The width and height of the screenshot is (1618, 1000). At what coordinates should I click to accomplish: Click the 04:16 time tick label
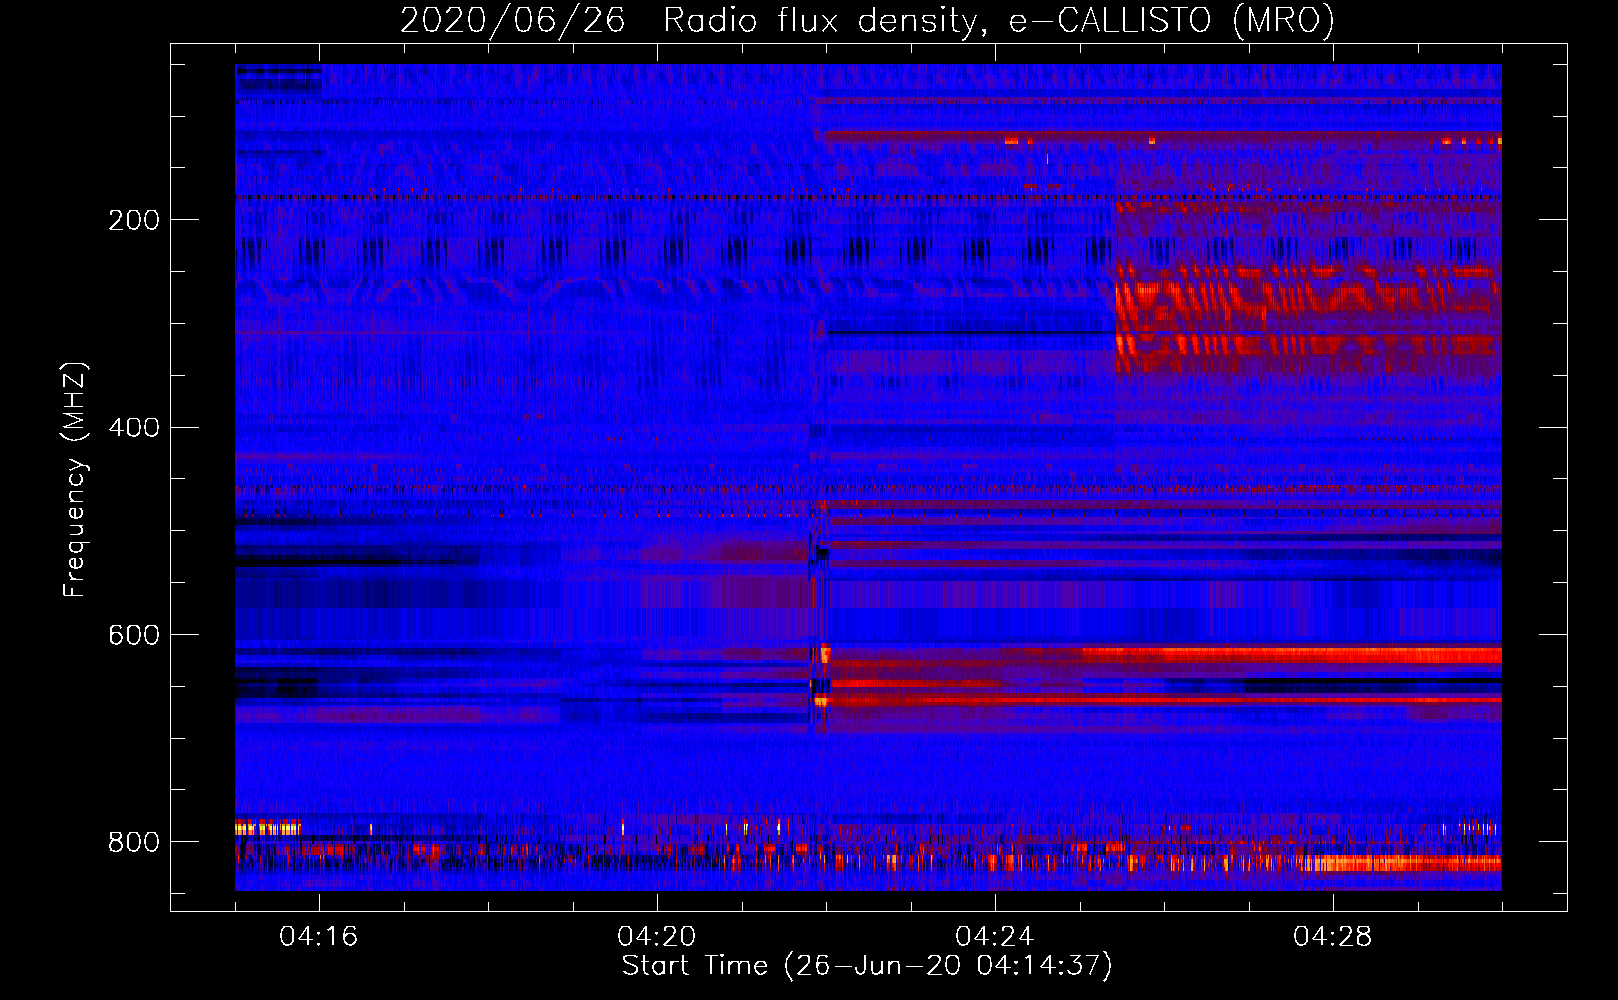click(x=319, y=936)
